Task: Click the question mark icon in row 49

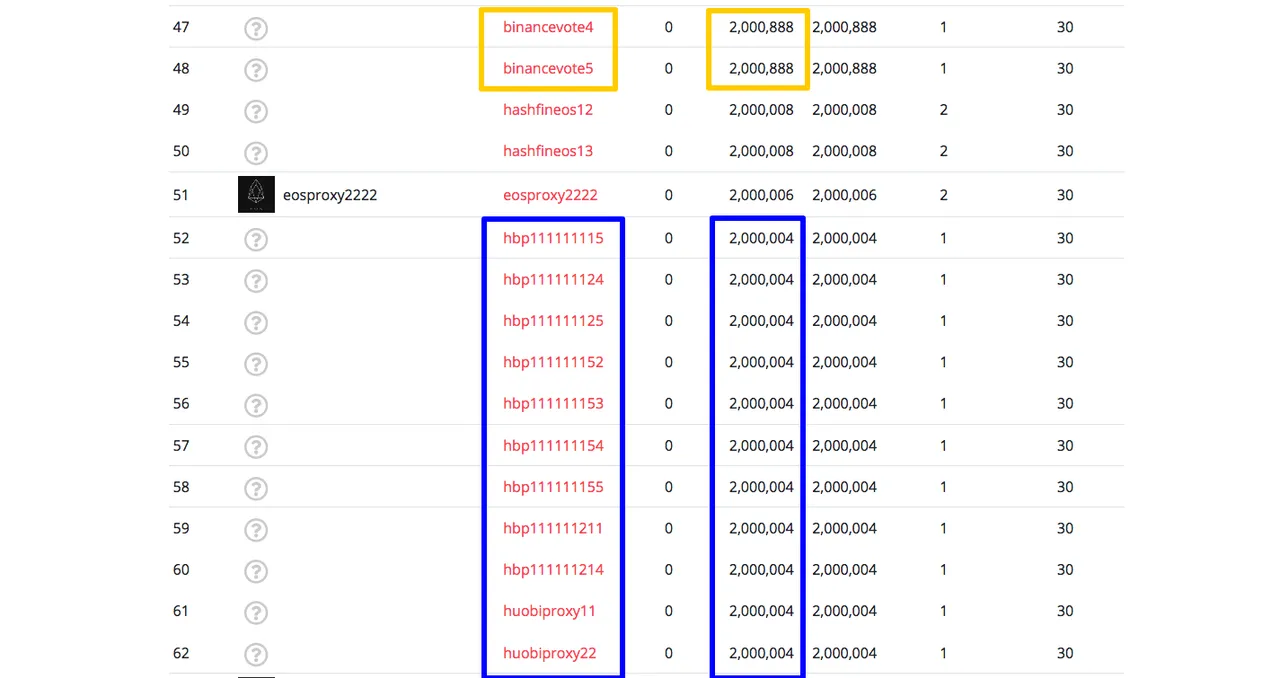Action: pyautogui.click(x=256, y=111)
